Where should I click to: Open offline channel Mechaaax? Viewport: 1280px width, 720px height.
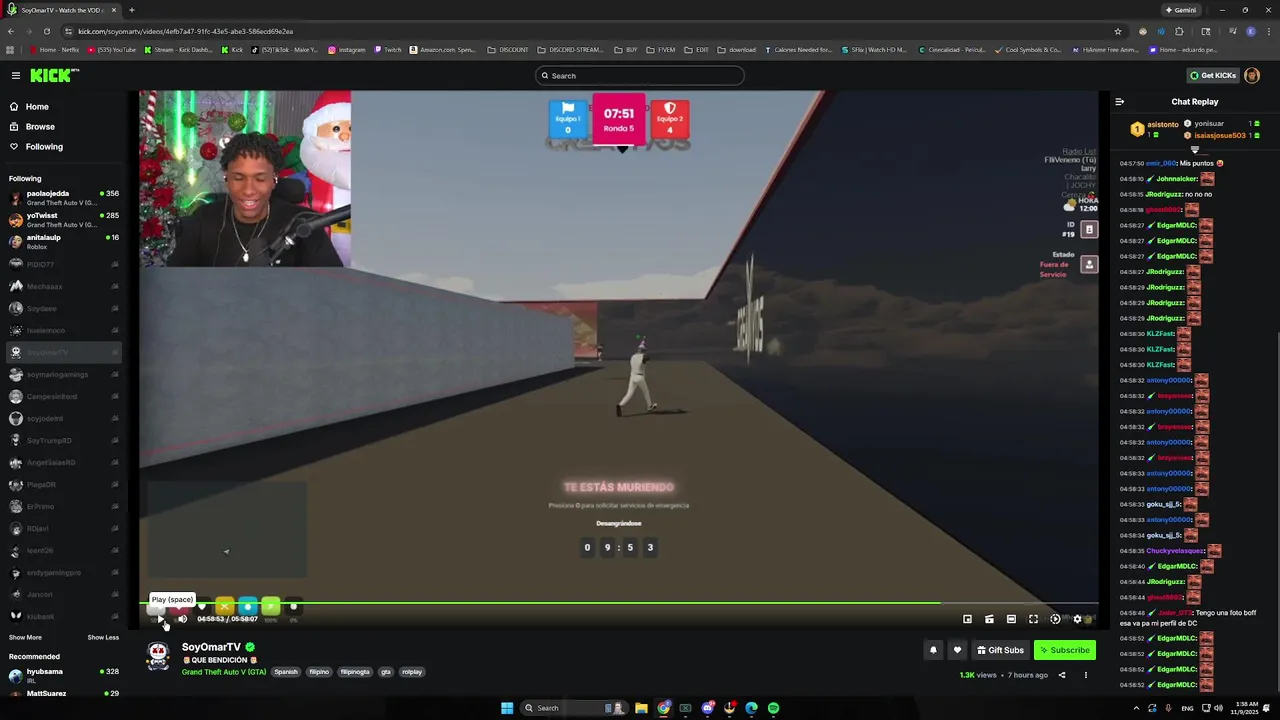(64, 286)
